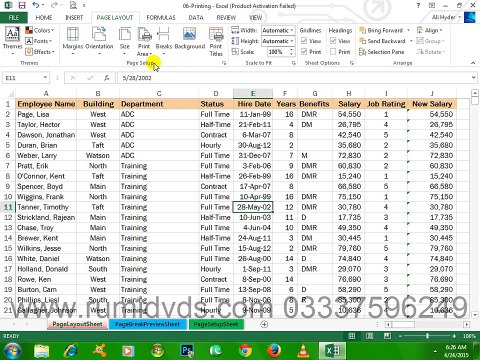Viewport: 480px width, 360px height.
Task: Toggle Gridlines View checkbox
Action: [304, 41]
